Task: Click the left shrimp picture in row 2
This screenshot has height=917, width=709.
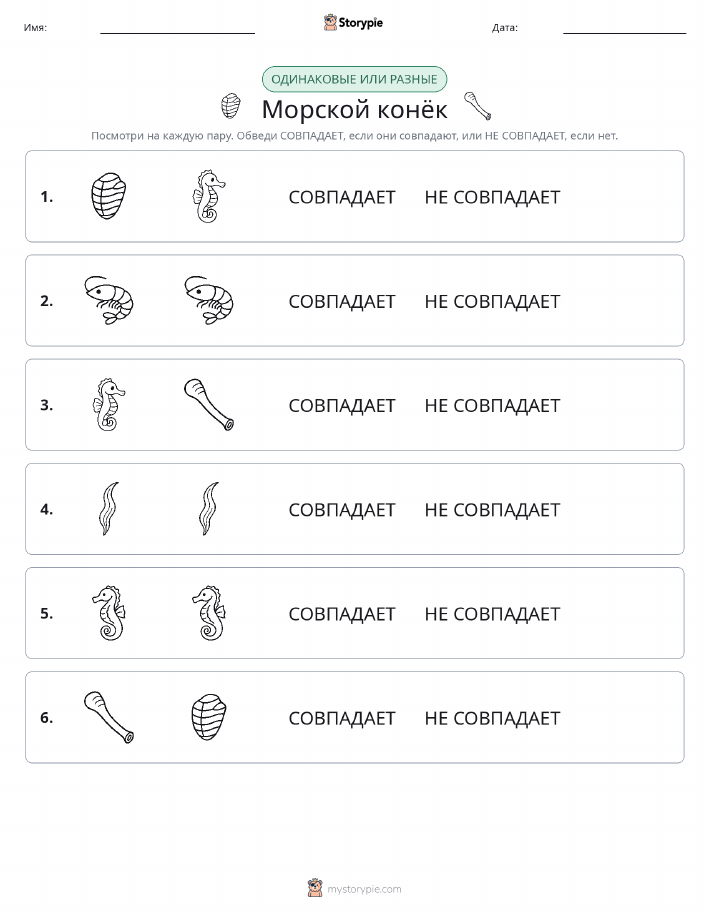Action: 109,300
